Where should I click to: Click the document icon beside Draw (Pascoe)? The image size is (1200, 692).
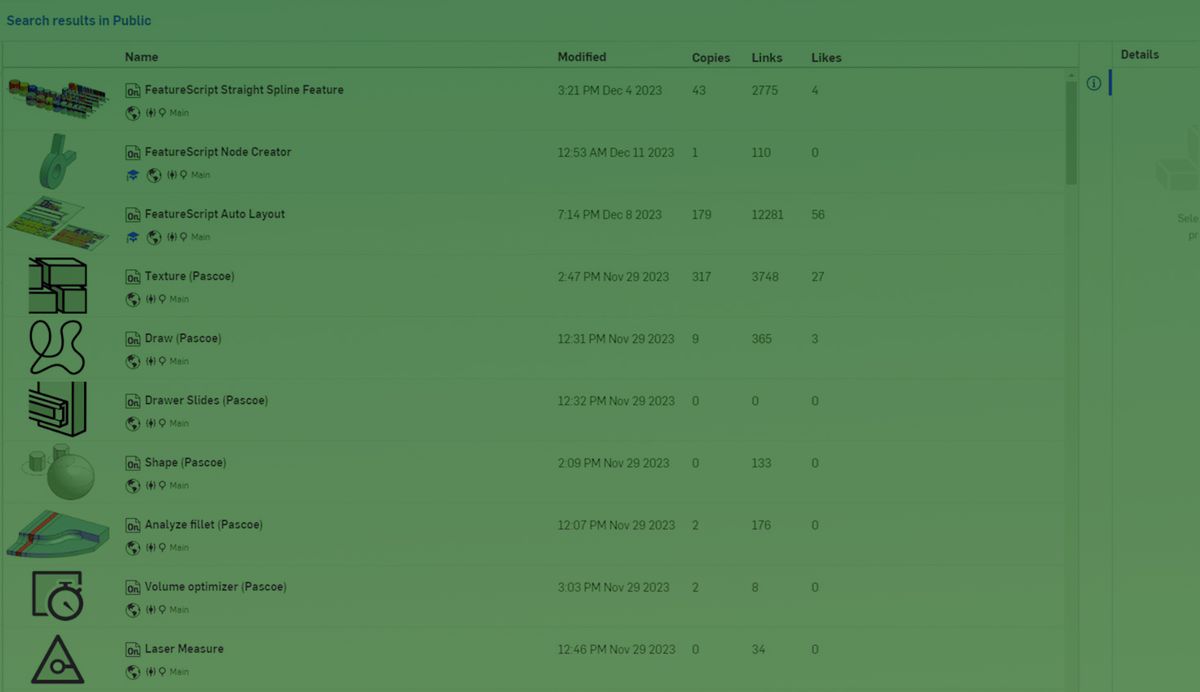[133, 339]
